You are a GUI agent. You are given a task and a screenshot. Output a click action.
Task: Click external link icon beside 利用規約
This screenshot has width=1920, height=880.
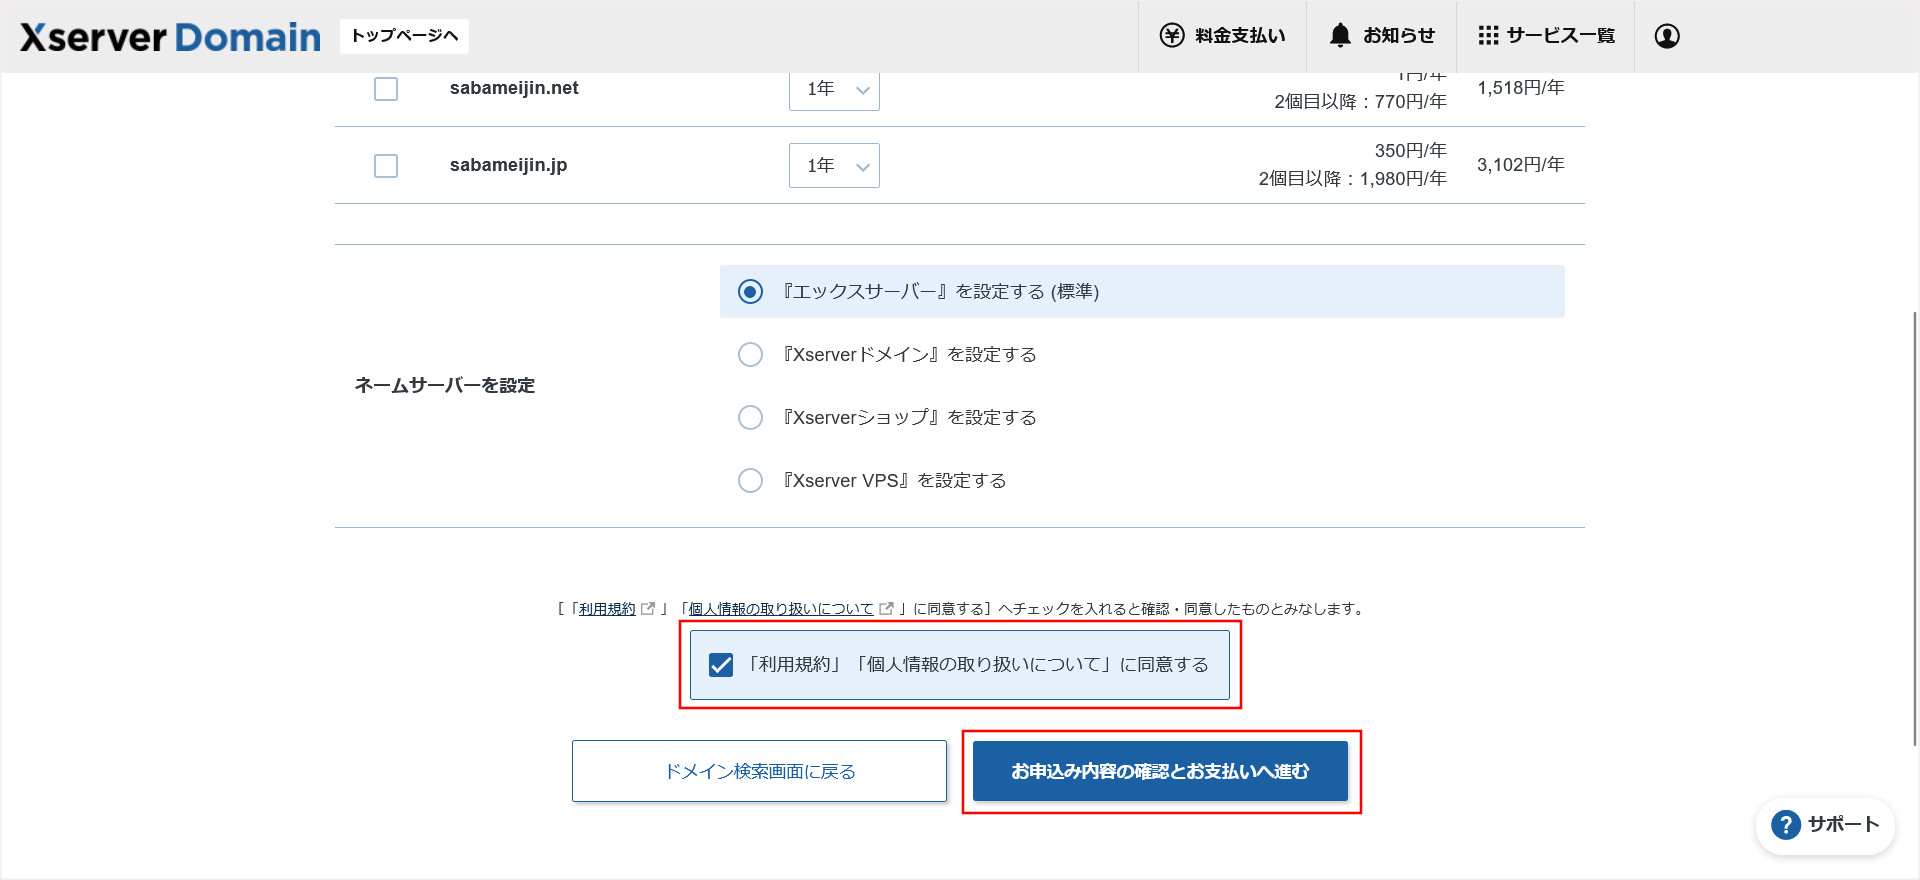pos(648,608)
